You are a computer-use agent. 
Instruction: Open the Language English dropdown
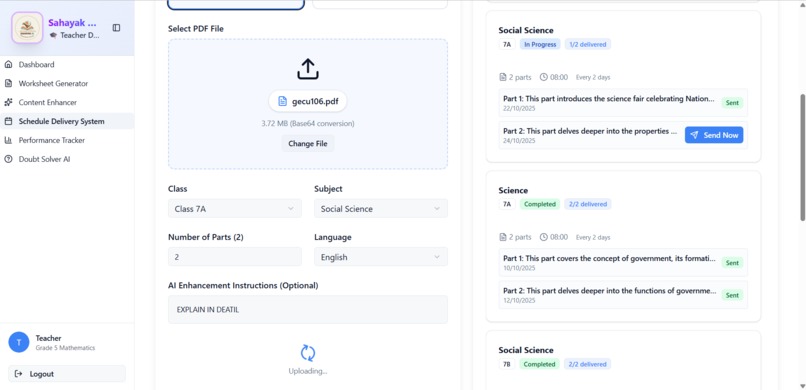381,257
